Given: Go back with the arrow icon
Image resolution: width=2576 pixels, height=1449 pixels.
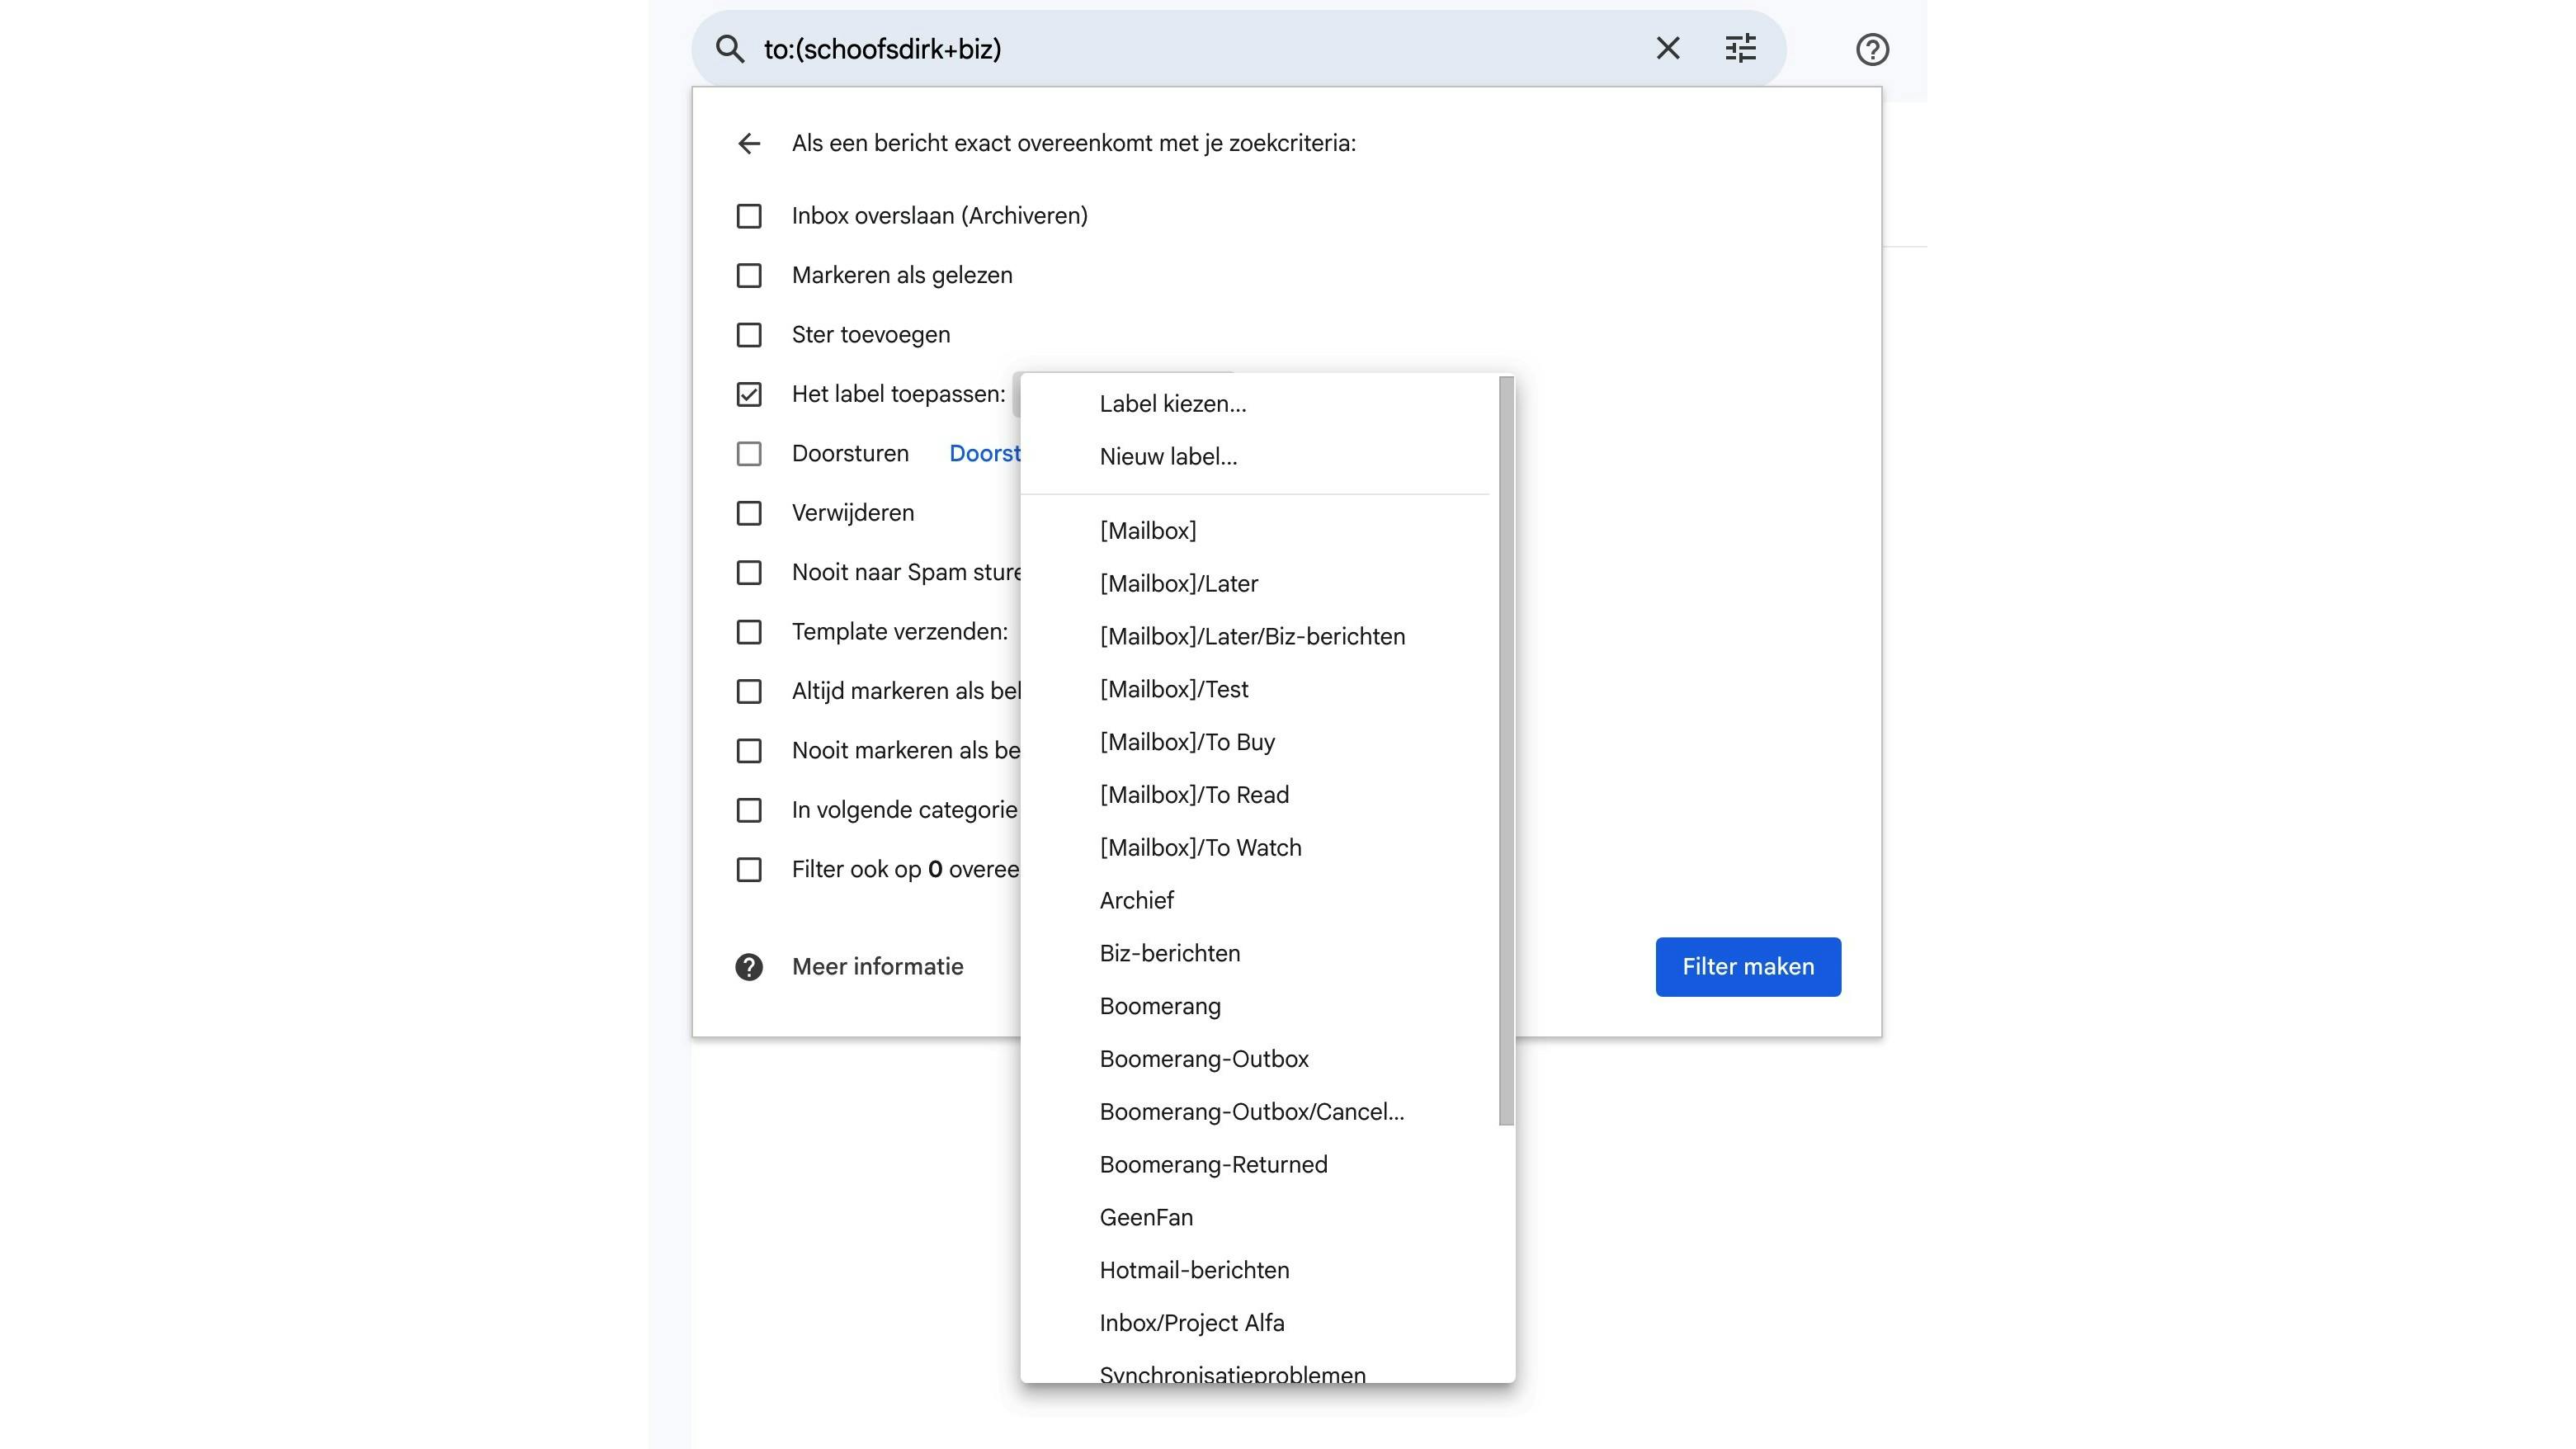Looking at the screenshot, I should [x=749, y=144].
